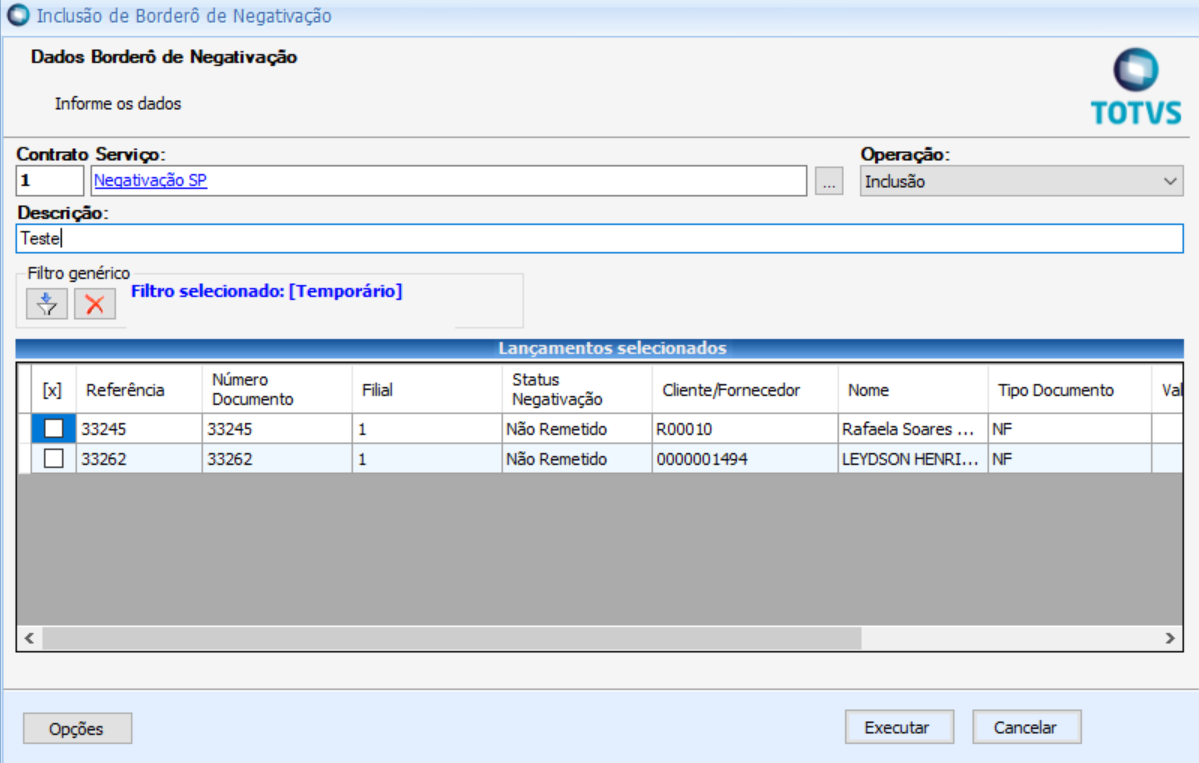Select the R00010 client cell
Screen dimensions: 1199x763
click(x=745, y=429)
